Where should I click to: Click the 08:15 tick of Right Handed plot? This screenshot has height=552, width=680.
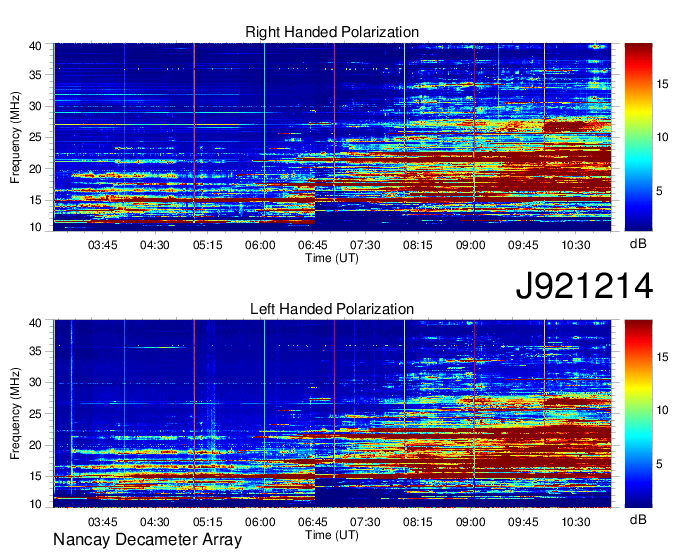click(418, 245)
